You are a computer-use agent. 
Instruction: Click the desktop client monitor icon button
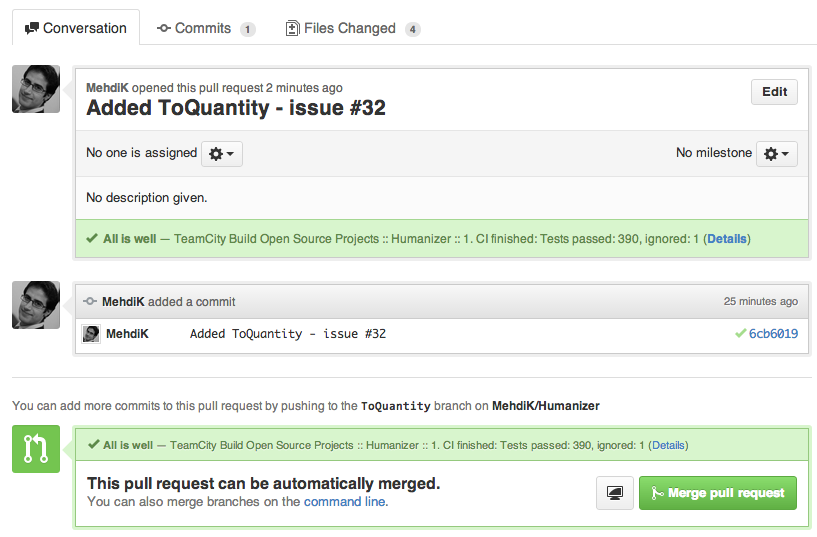click(x=615, y=493)
